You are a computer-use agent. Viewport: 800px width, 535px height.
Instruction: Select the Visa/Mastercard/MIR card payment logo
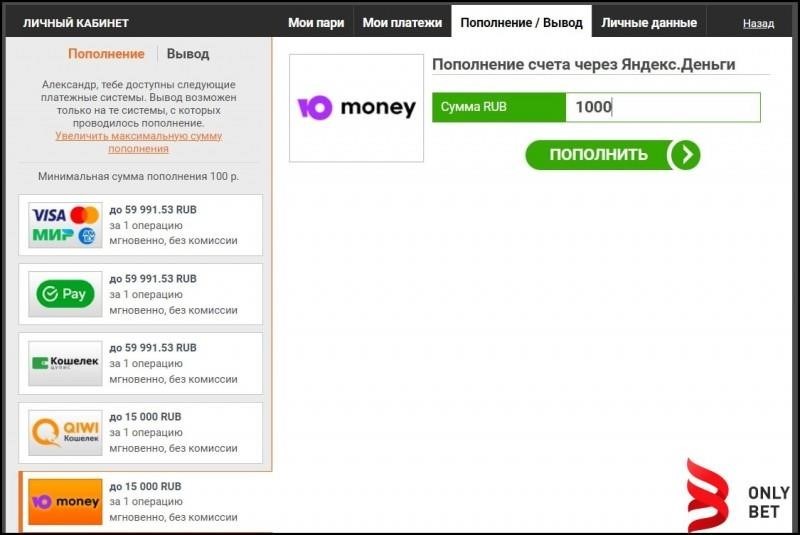65,225
